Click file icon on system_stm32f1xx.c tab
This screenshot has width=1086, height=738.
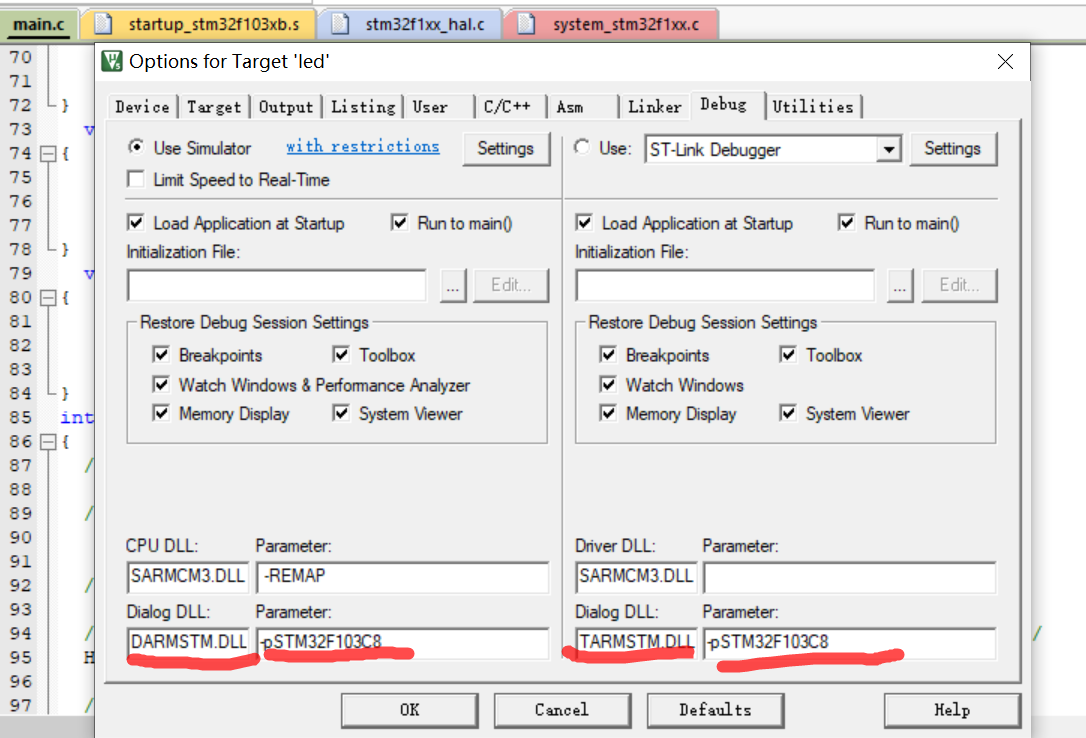pos(526,24)
